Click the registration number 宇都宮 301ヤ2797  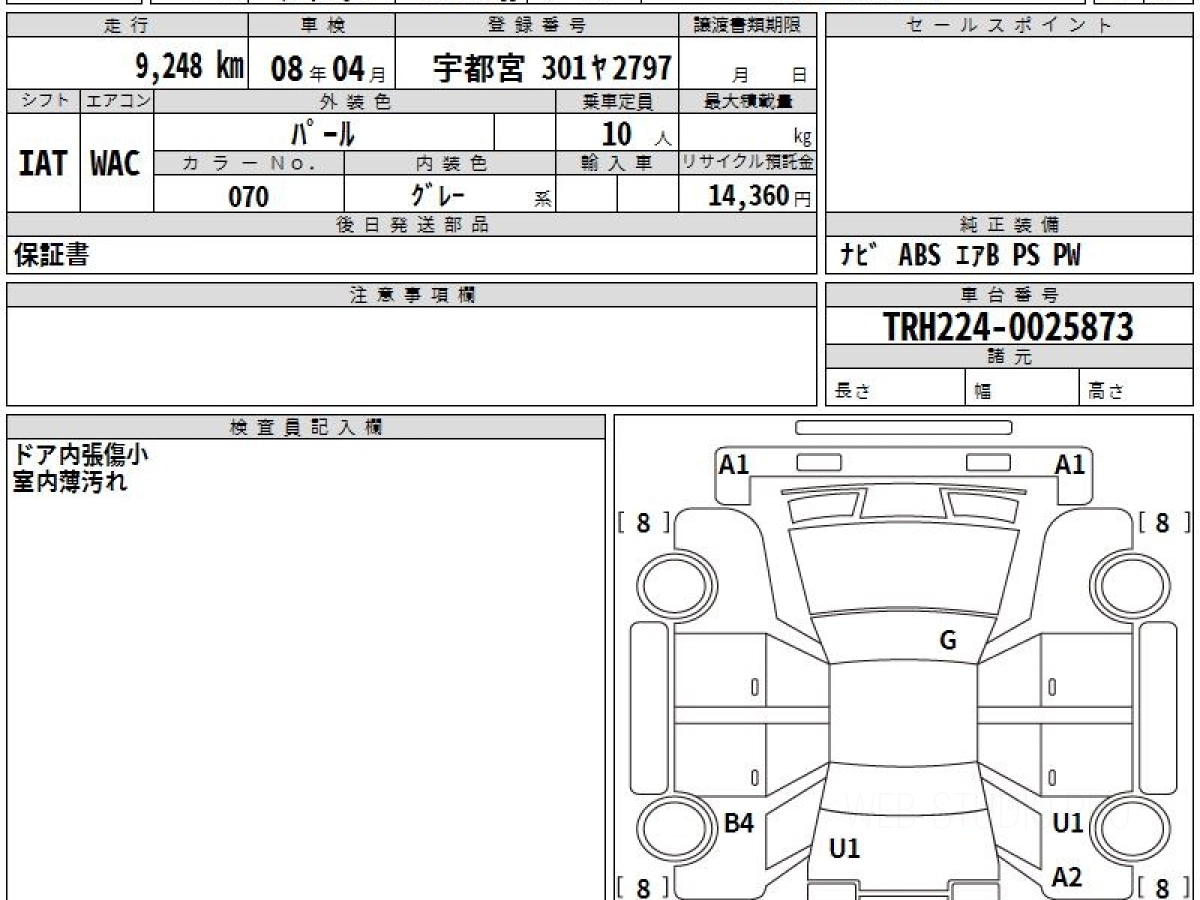551,68
